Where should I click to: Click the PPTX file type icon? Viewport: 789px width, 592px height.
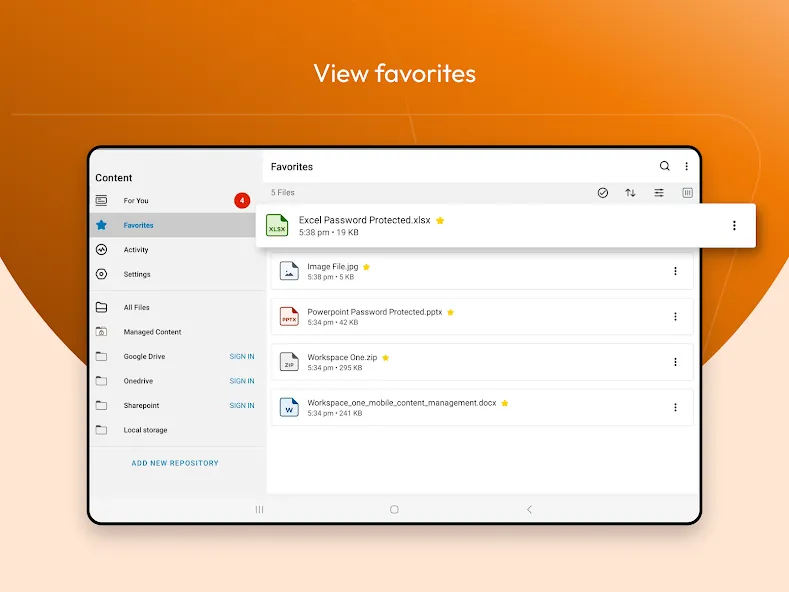click(289, 316)
